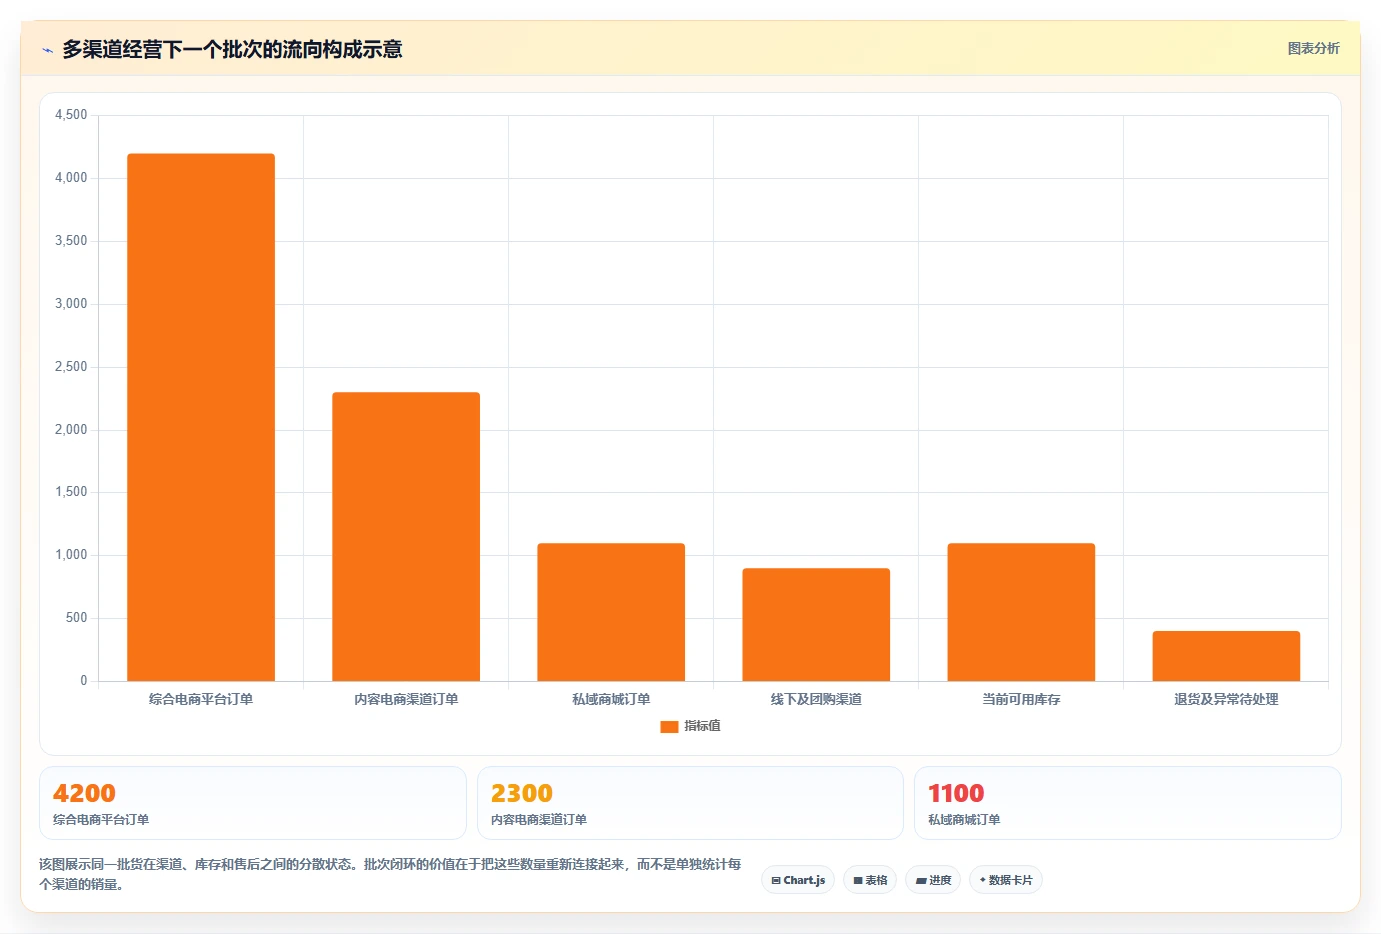The image size is (1381, 934).
Task: Click the 综合电商平台订单 axis label
Action: click(x=201, y=699)
